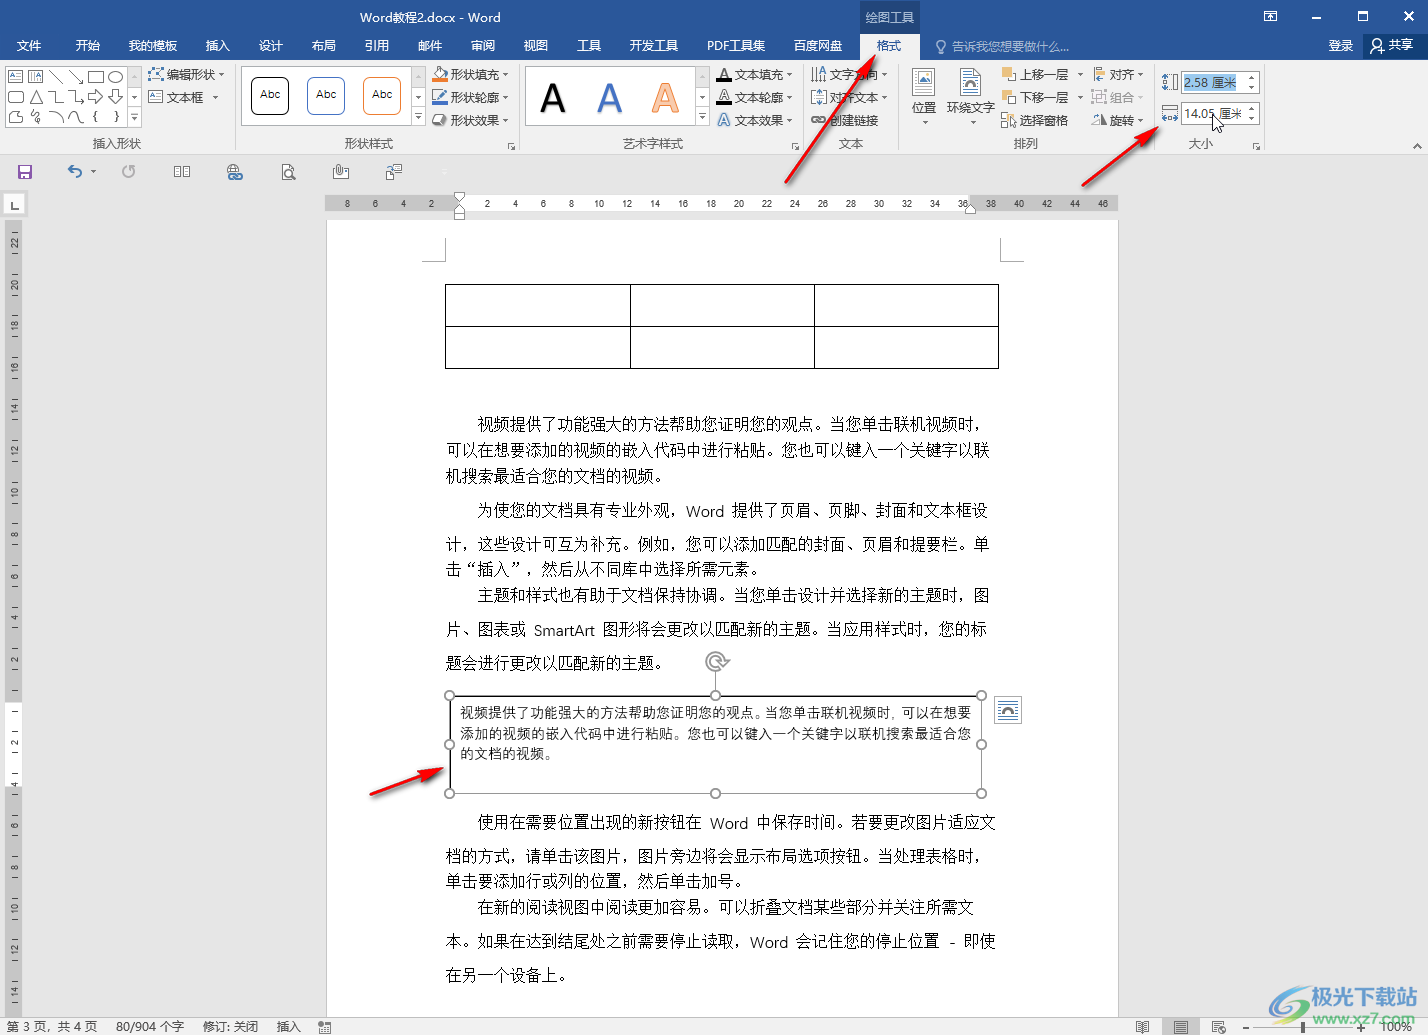Switch to the Review (审阅) tab
This screenshot has height=1035, width=1428.
pos(483,46)
